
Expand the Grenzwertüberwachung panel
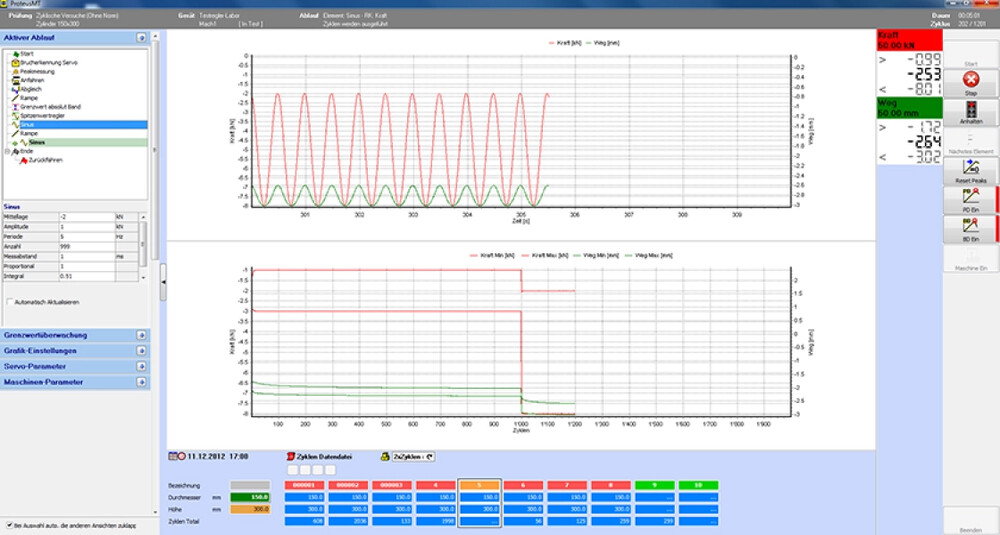pos(141,335)
